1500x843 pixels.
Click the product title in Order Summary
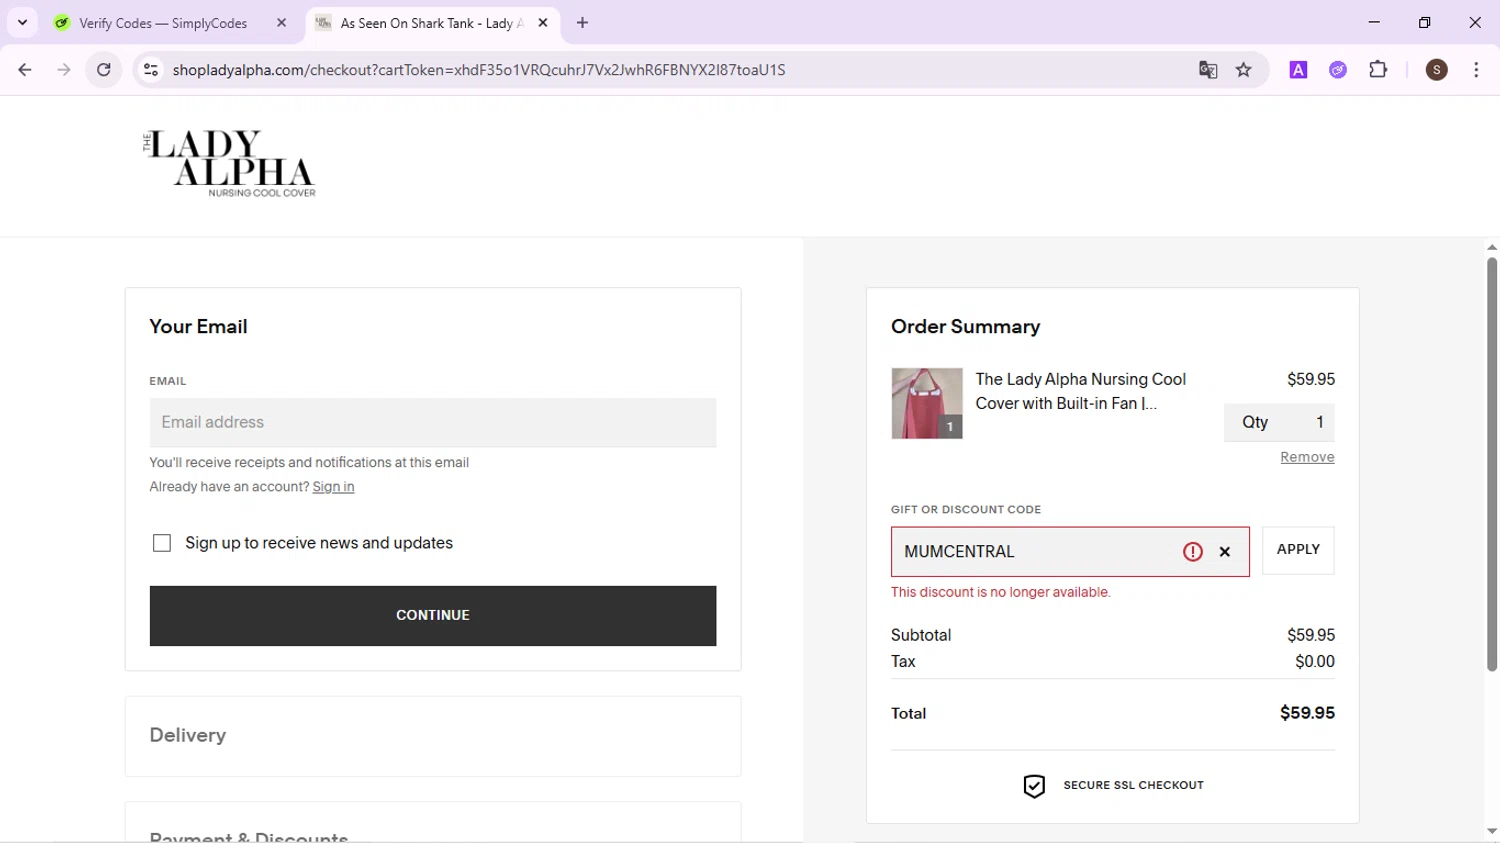(1080, 391)
